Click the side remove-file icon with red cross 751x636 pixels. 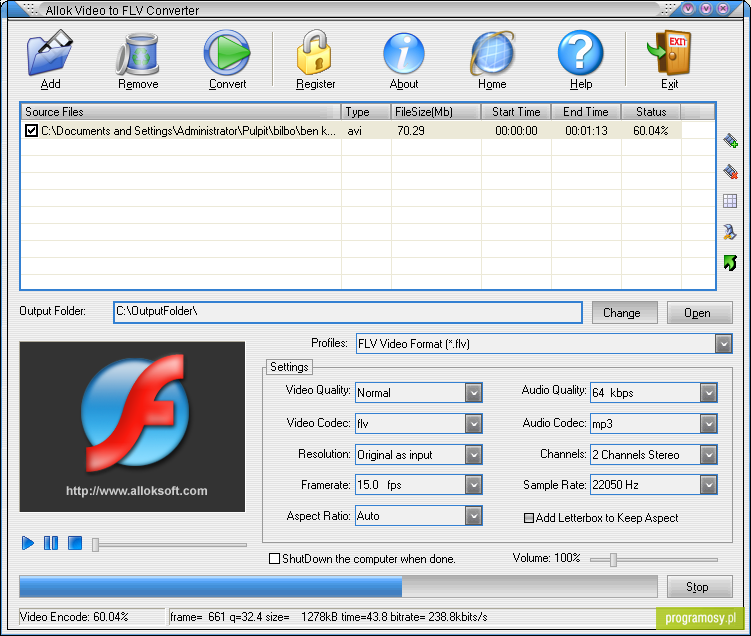tap(730, 171)
